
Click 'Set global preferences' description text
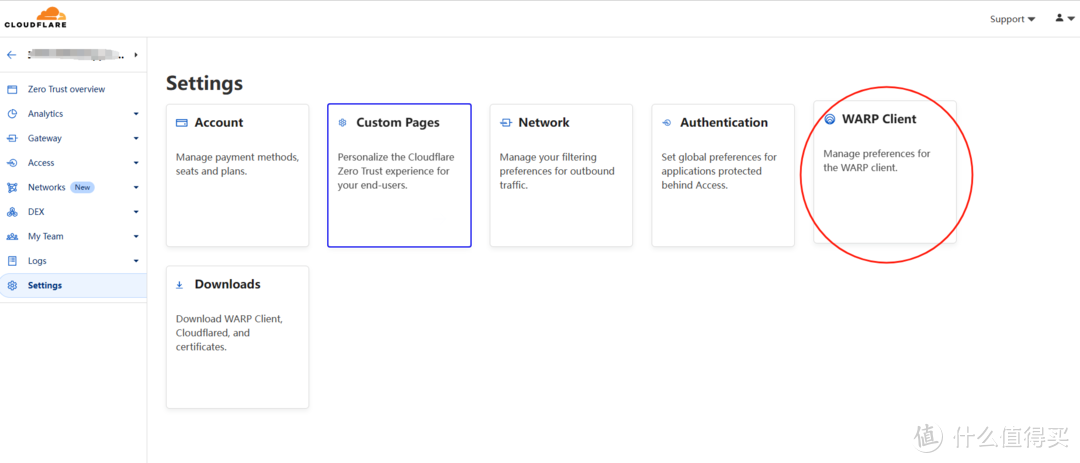click(x=719, y=171)
